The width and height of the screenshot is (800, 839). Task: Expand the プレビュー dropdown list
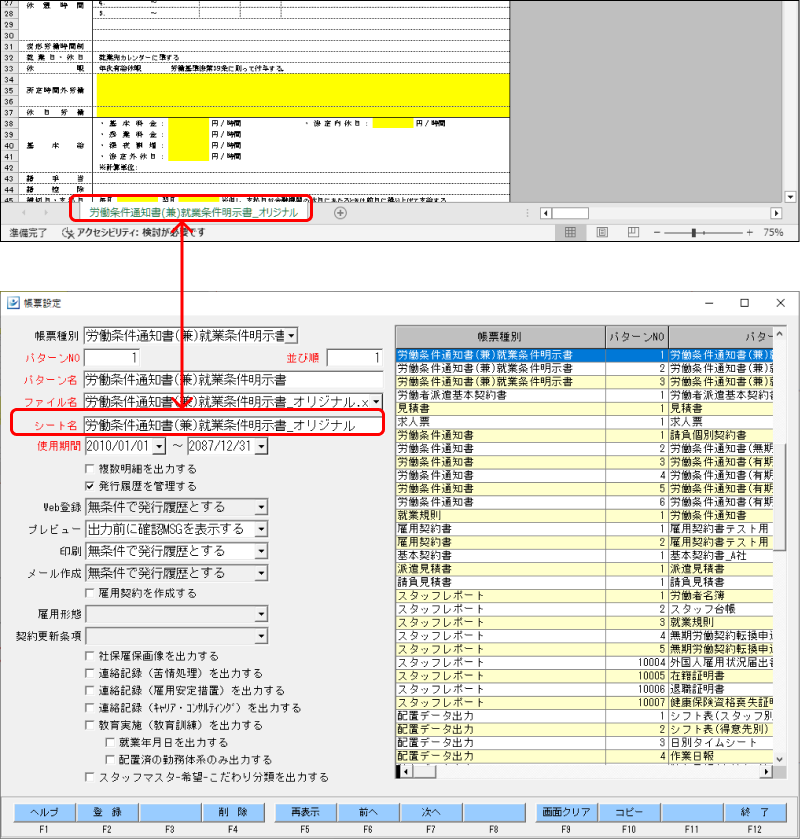(261, 529)
